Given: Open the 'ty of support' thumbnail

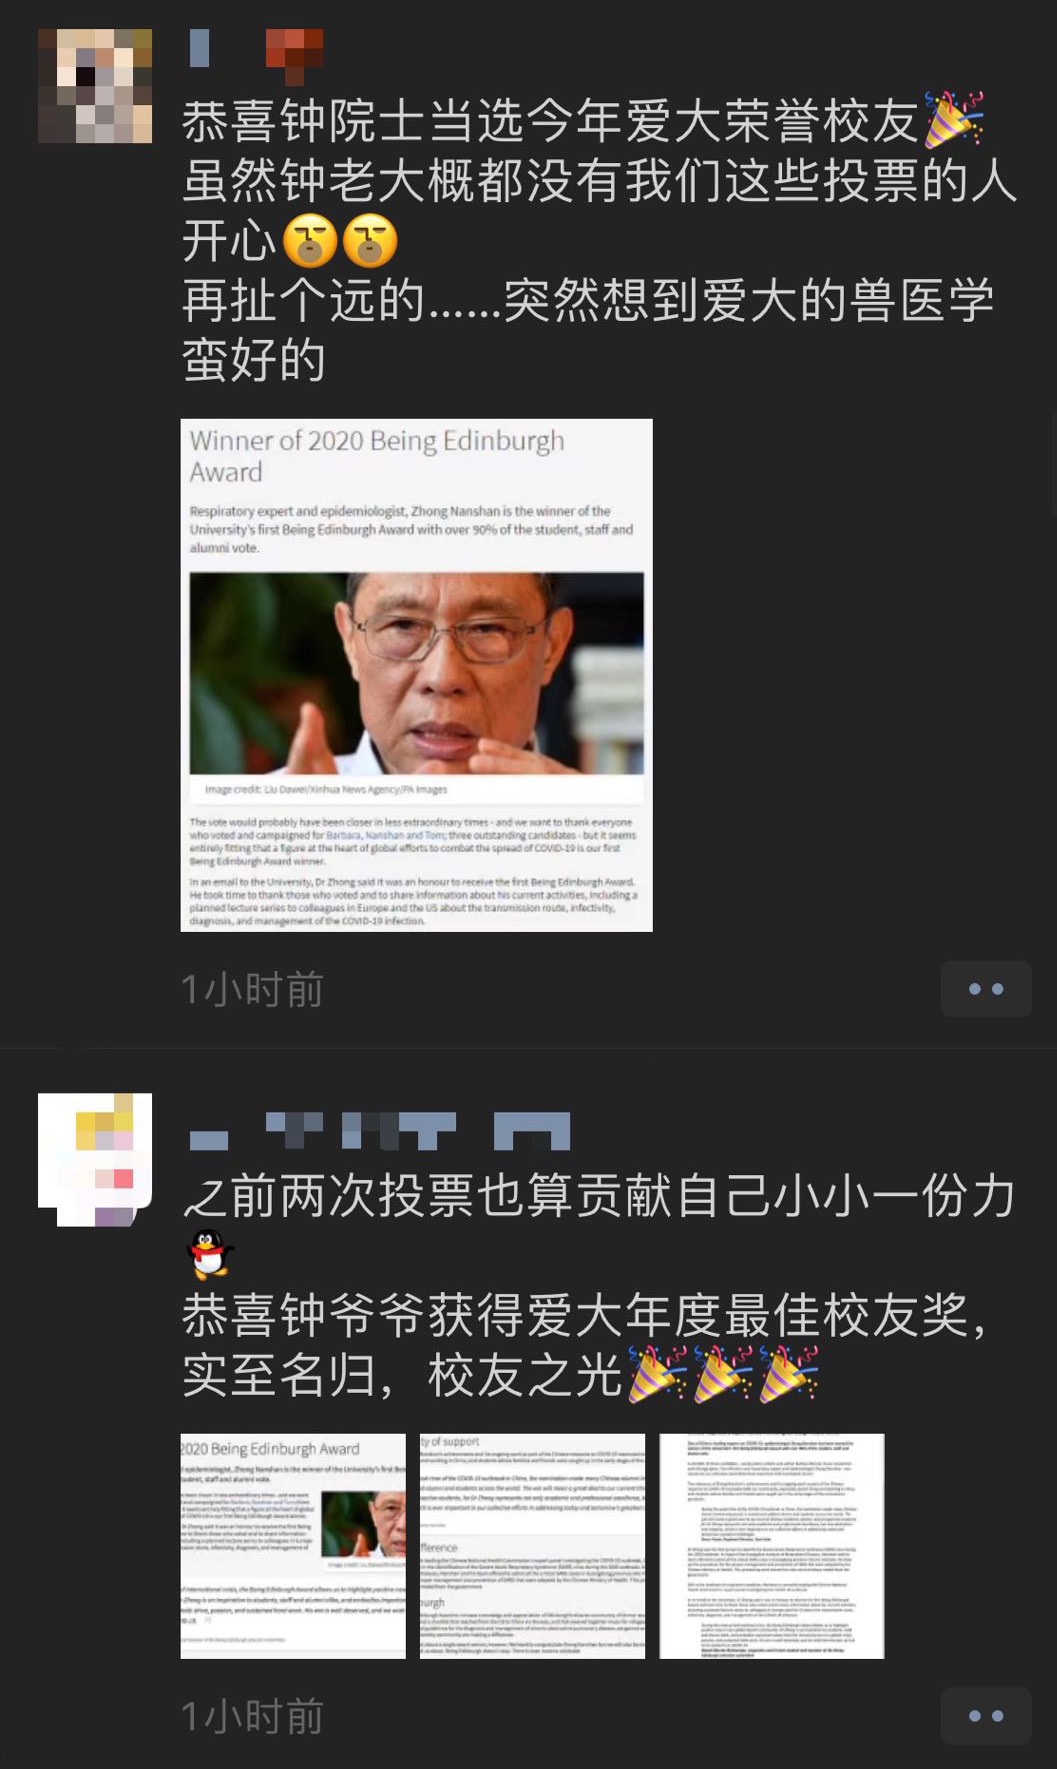Looking at the screenshot, I should coord(532,1546).
